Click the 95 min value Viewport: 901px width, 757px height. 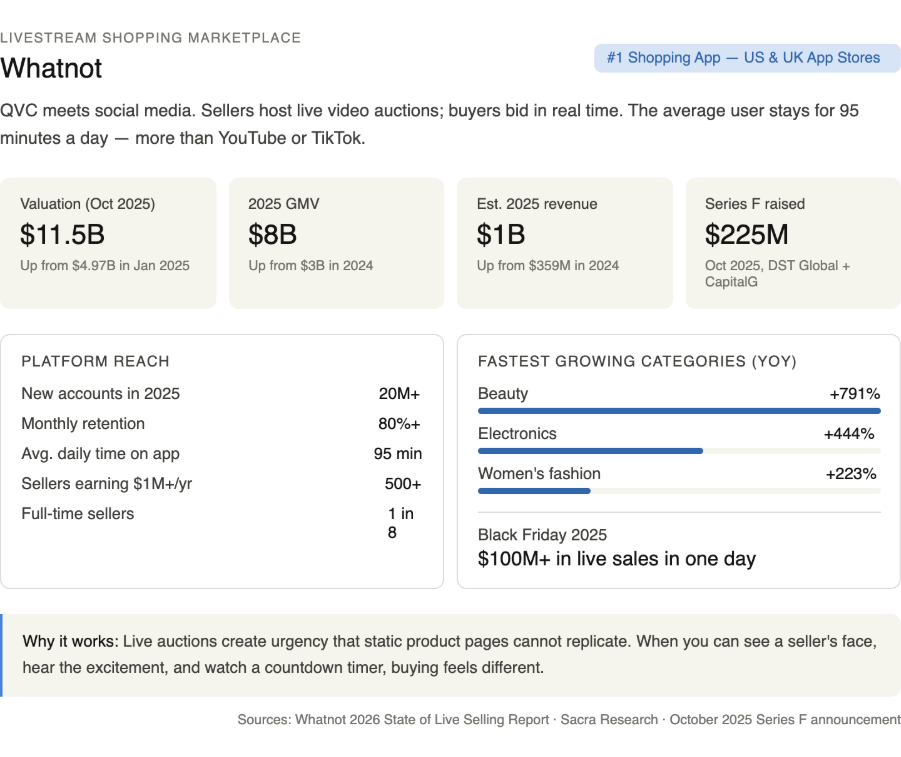398,454
